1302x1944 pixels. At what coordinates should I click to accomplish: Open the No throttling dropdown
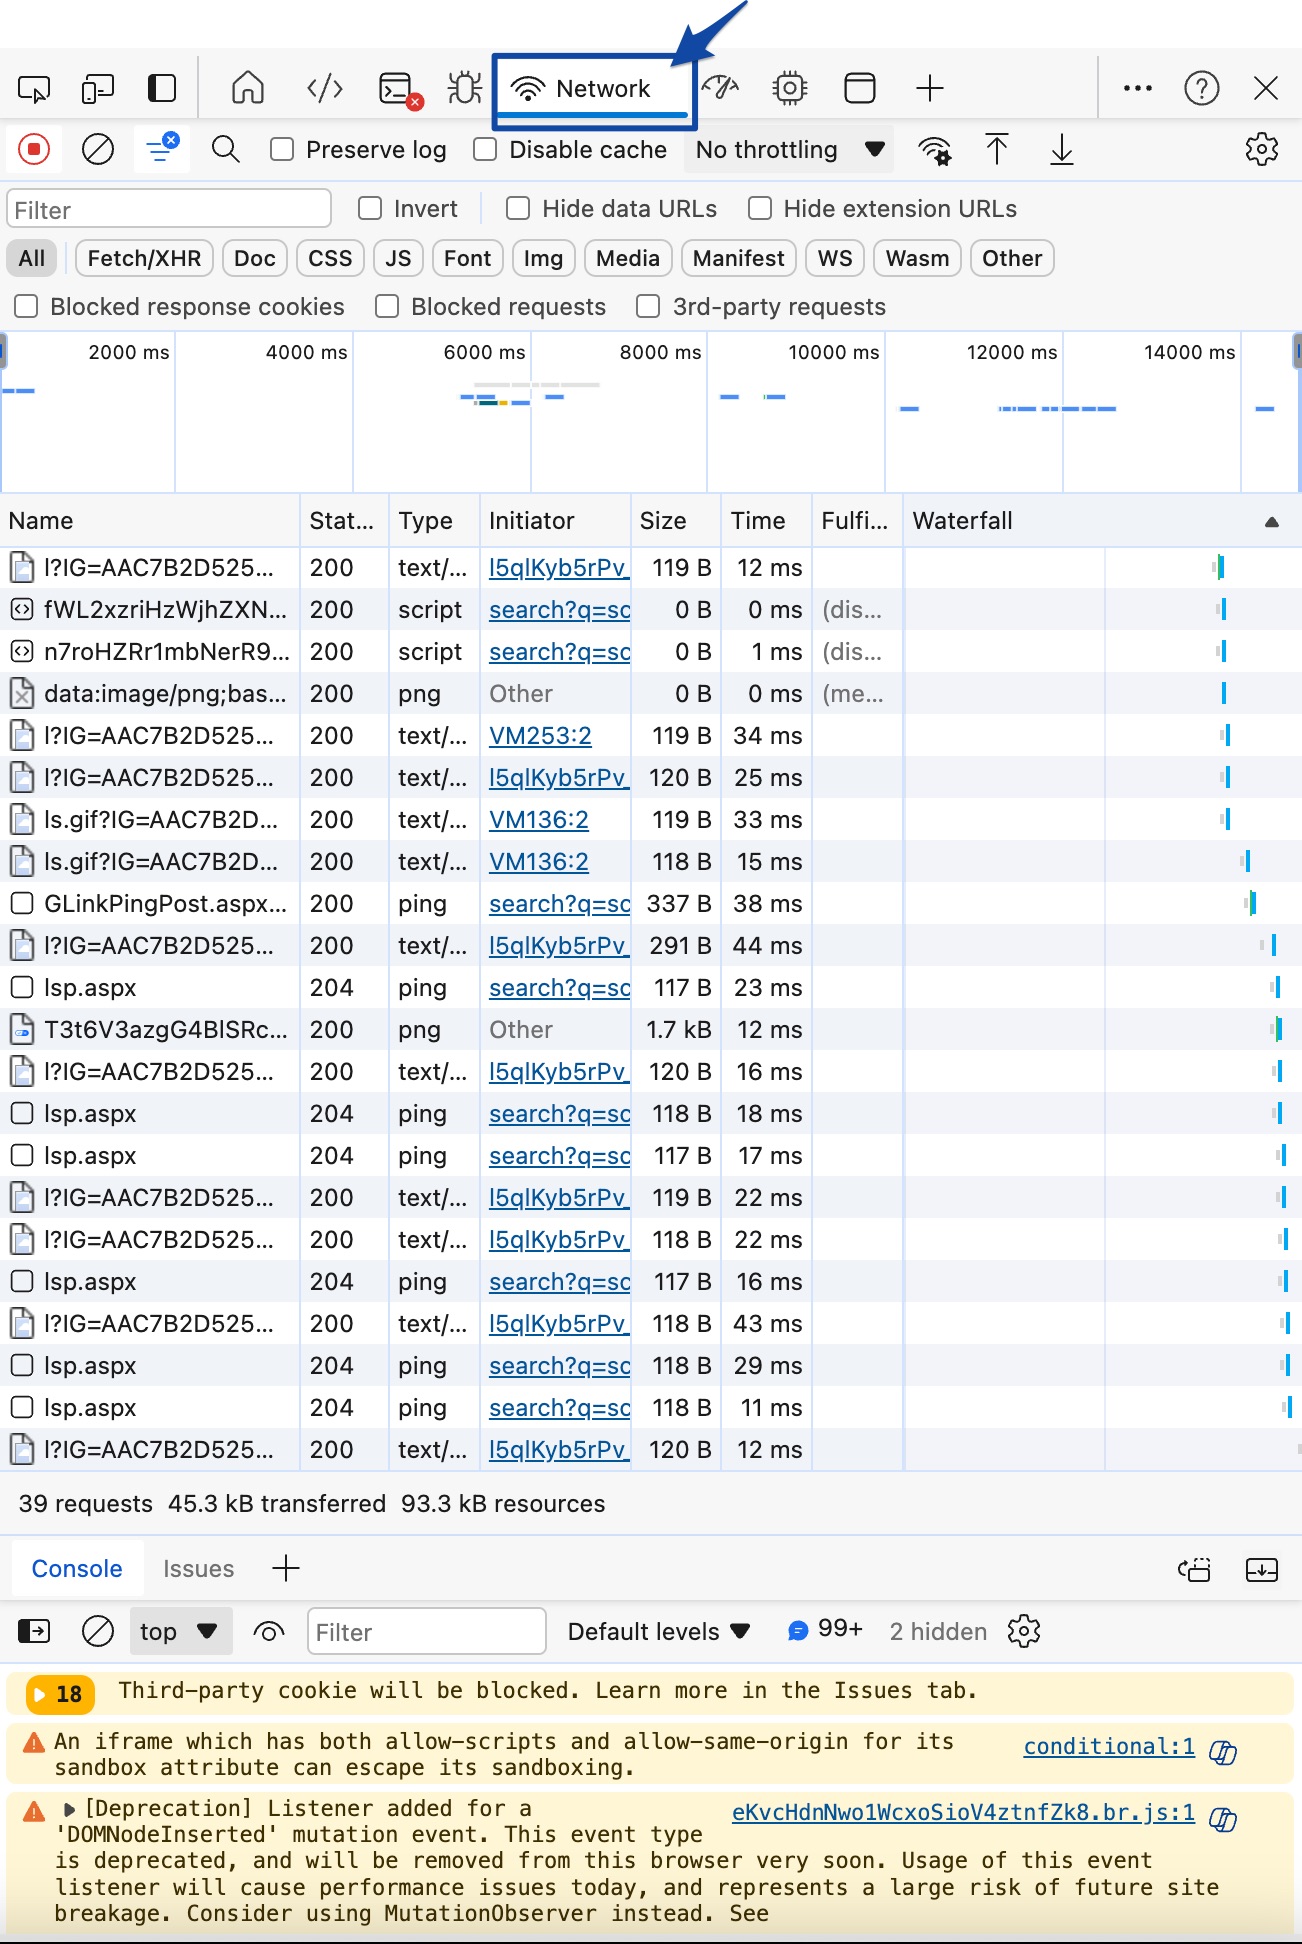pos(789,150)
